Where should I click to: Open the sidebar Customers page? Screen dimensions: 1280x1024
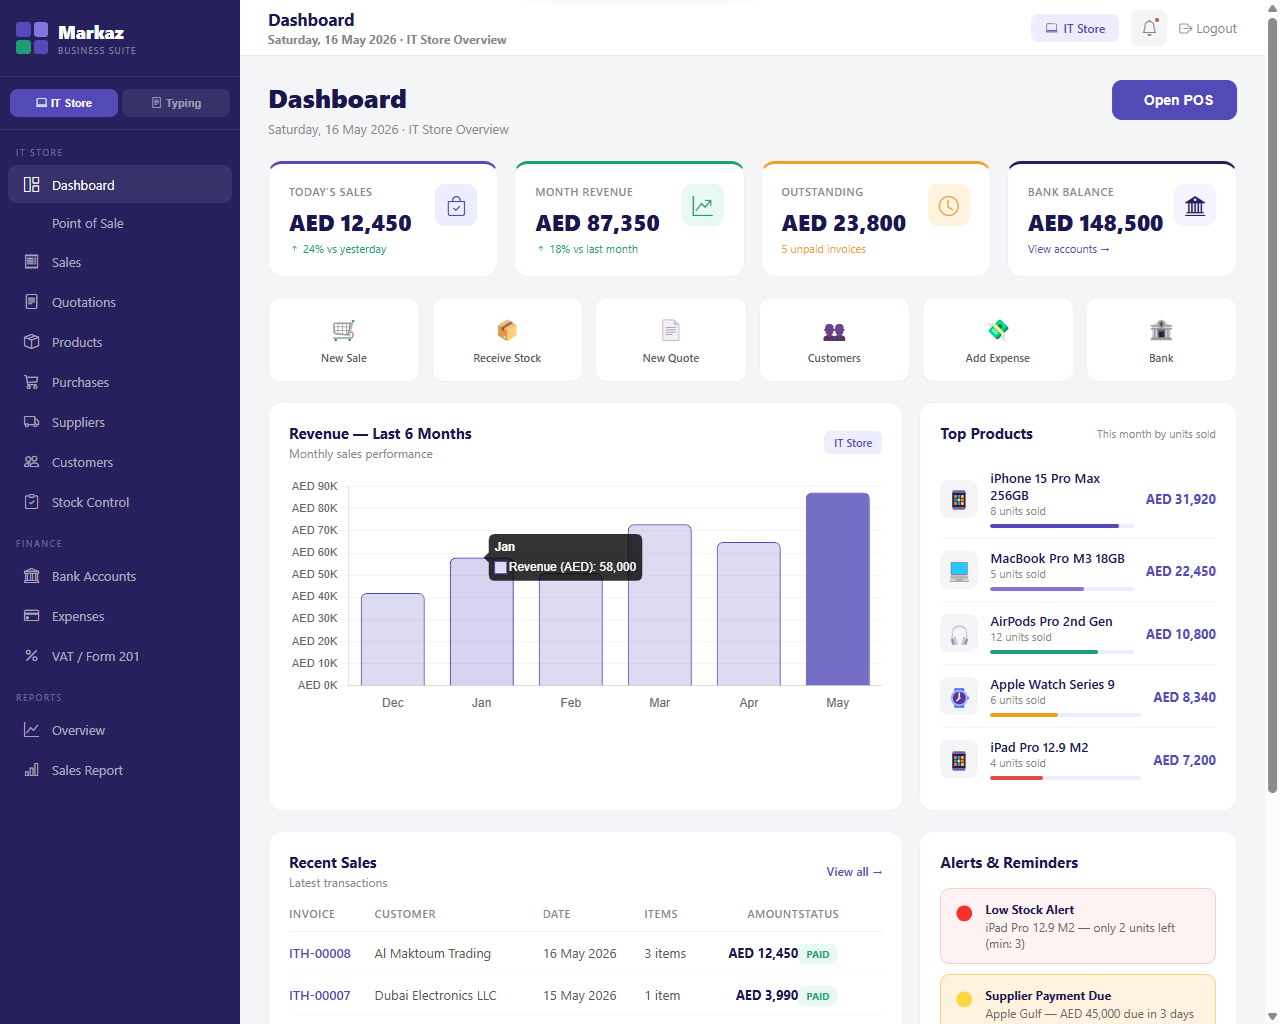[x=120, y=462]
